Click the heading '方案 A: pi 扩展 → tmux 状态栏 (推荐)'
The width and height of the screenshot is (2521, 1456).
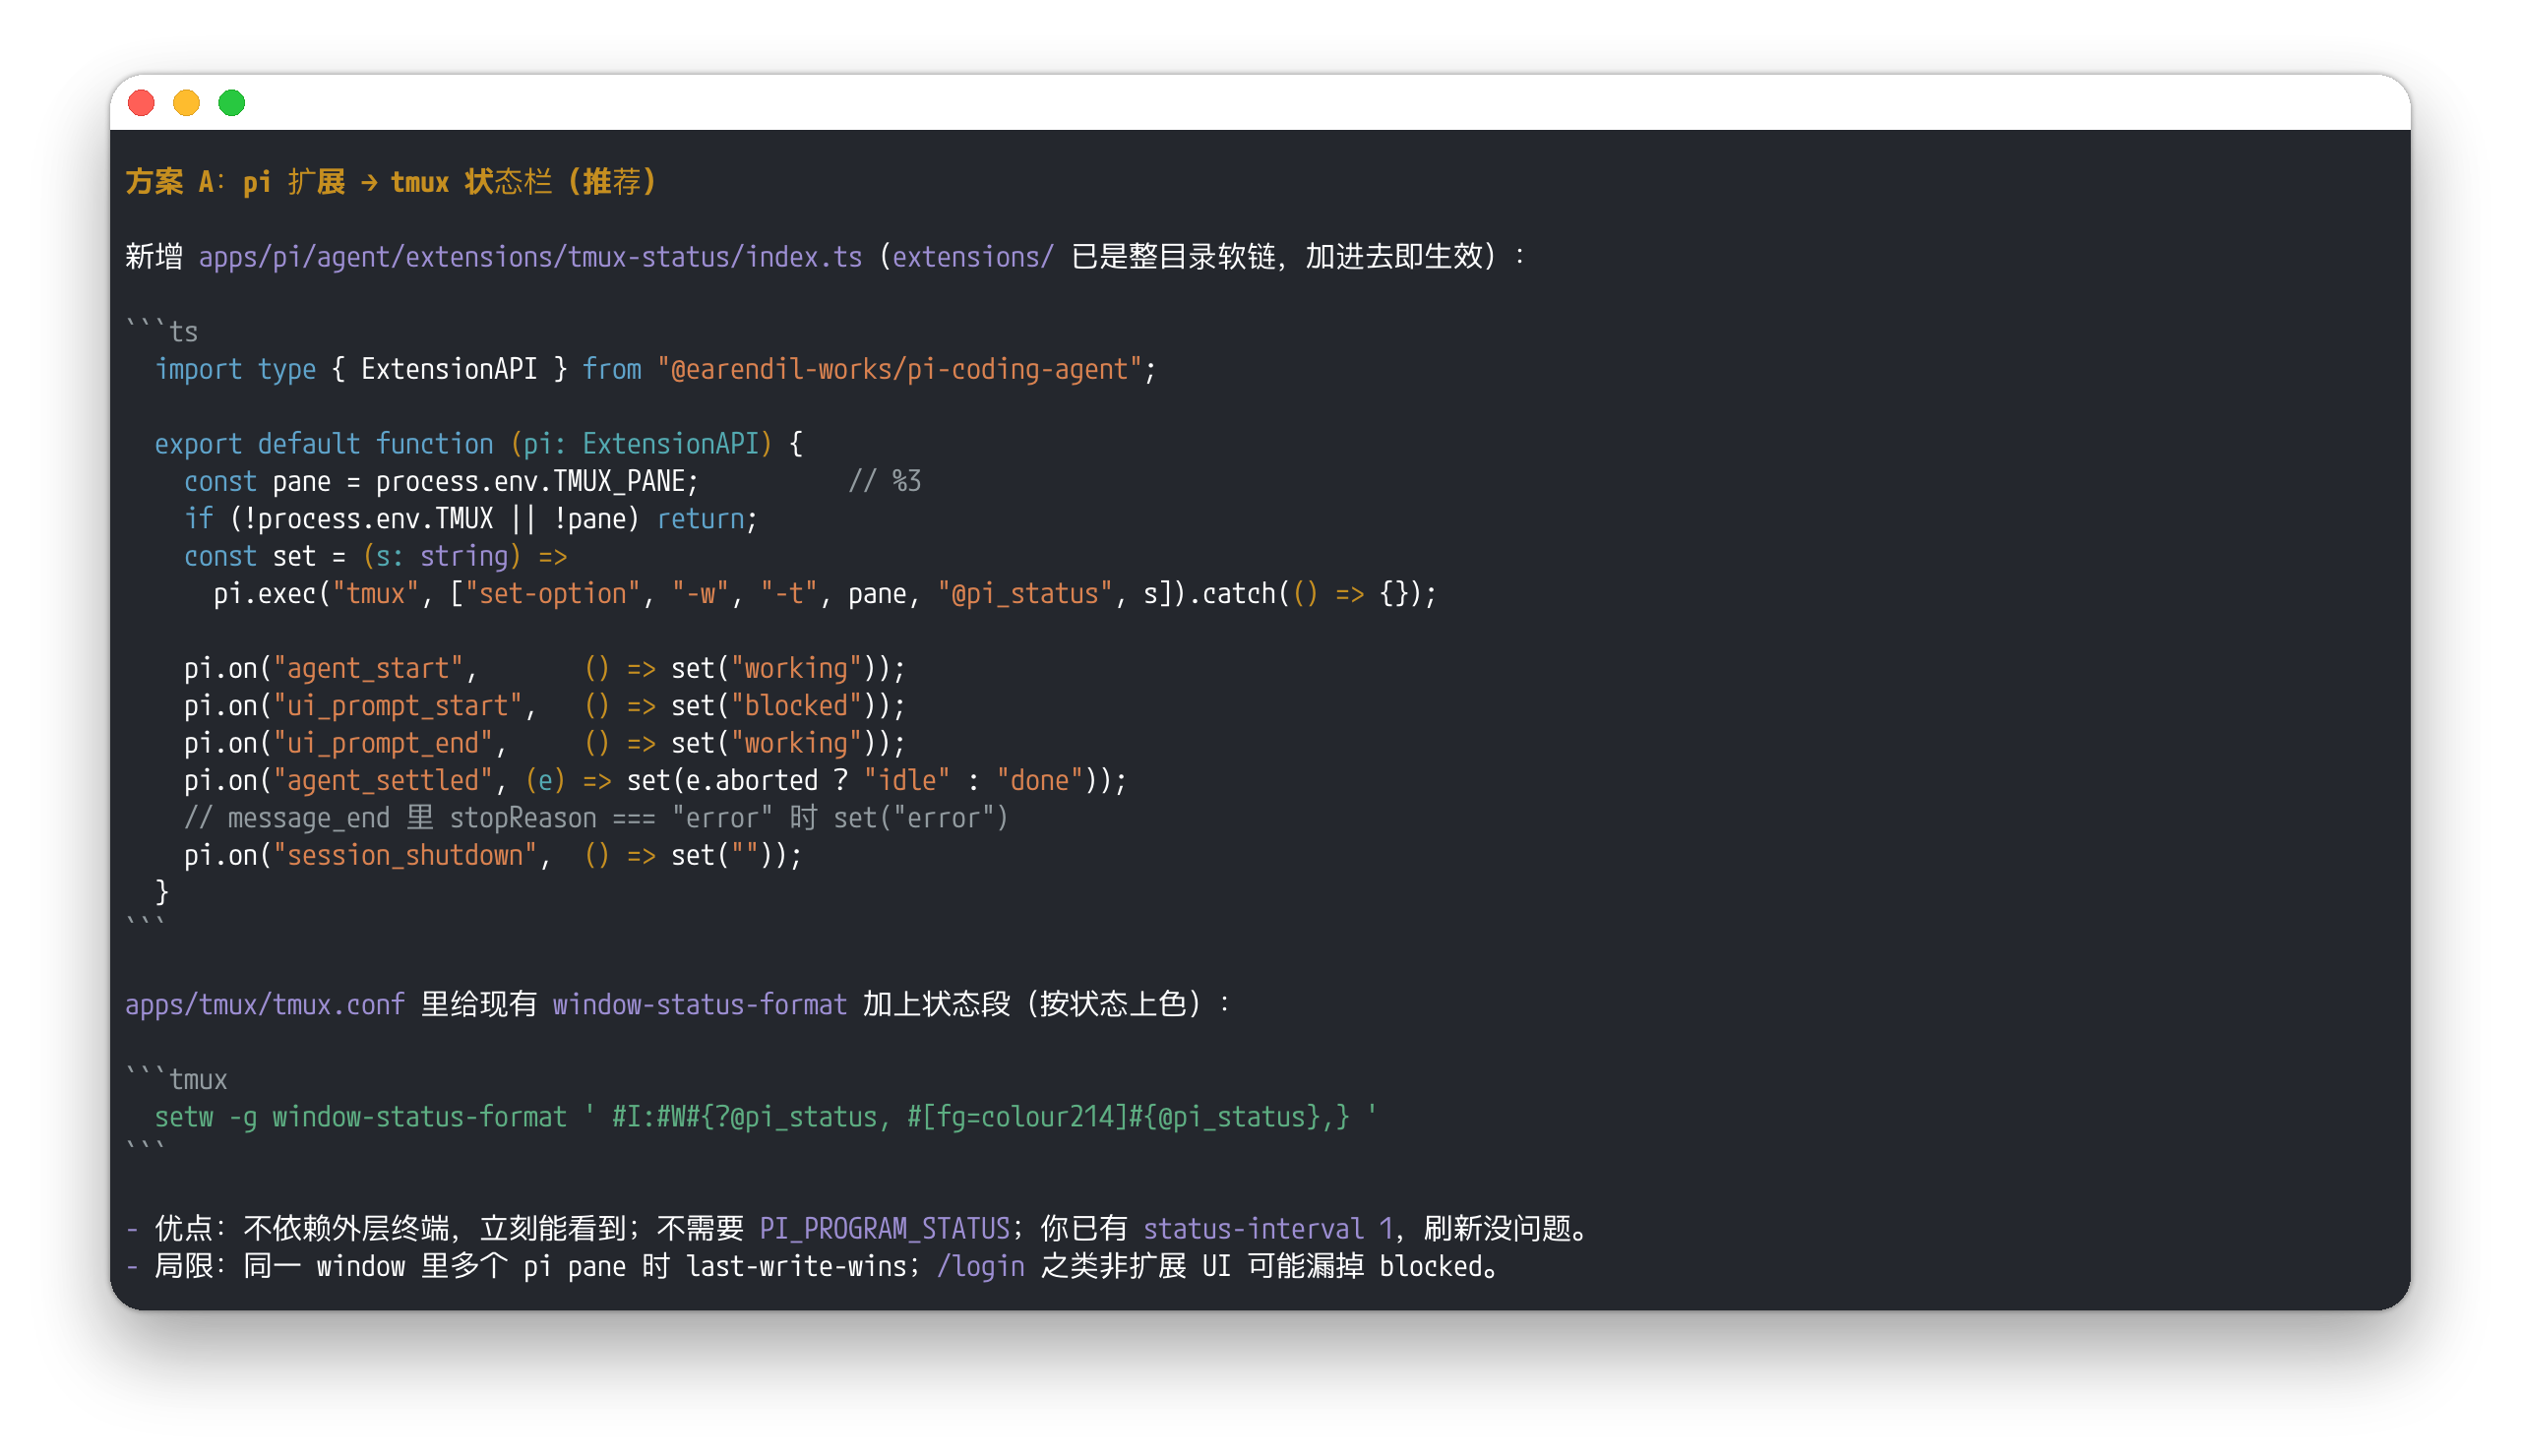(391, 182)
